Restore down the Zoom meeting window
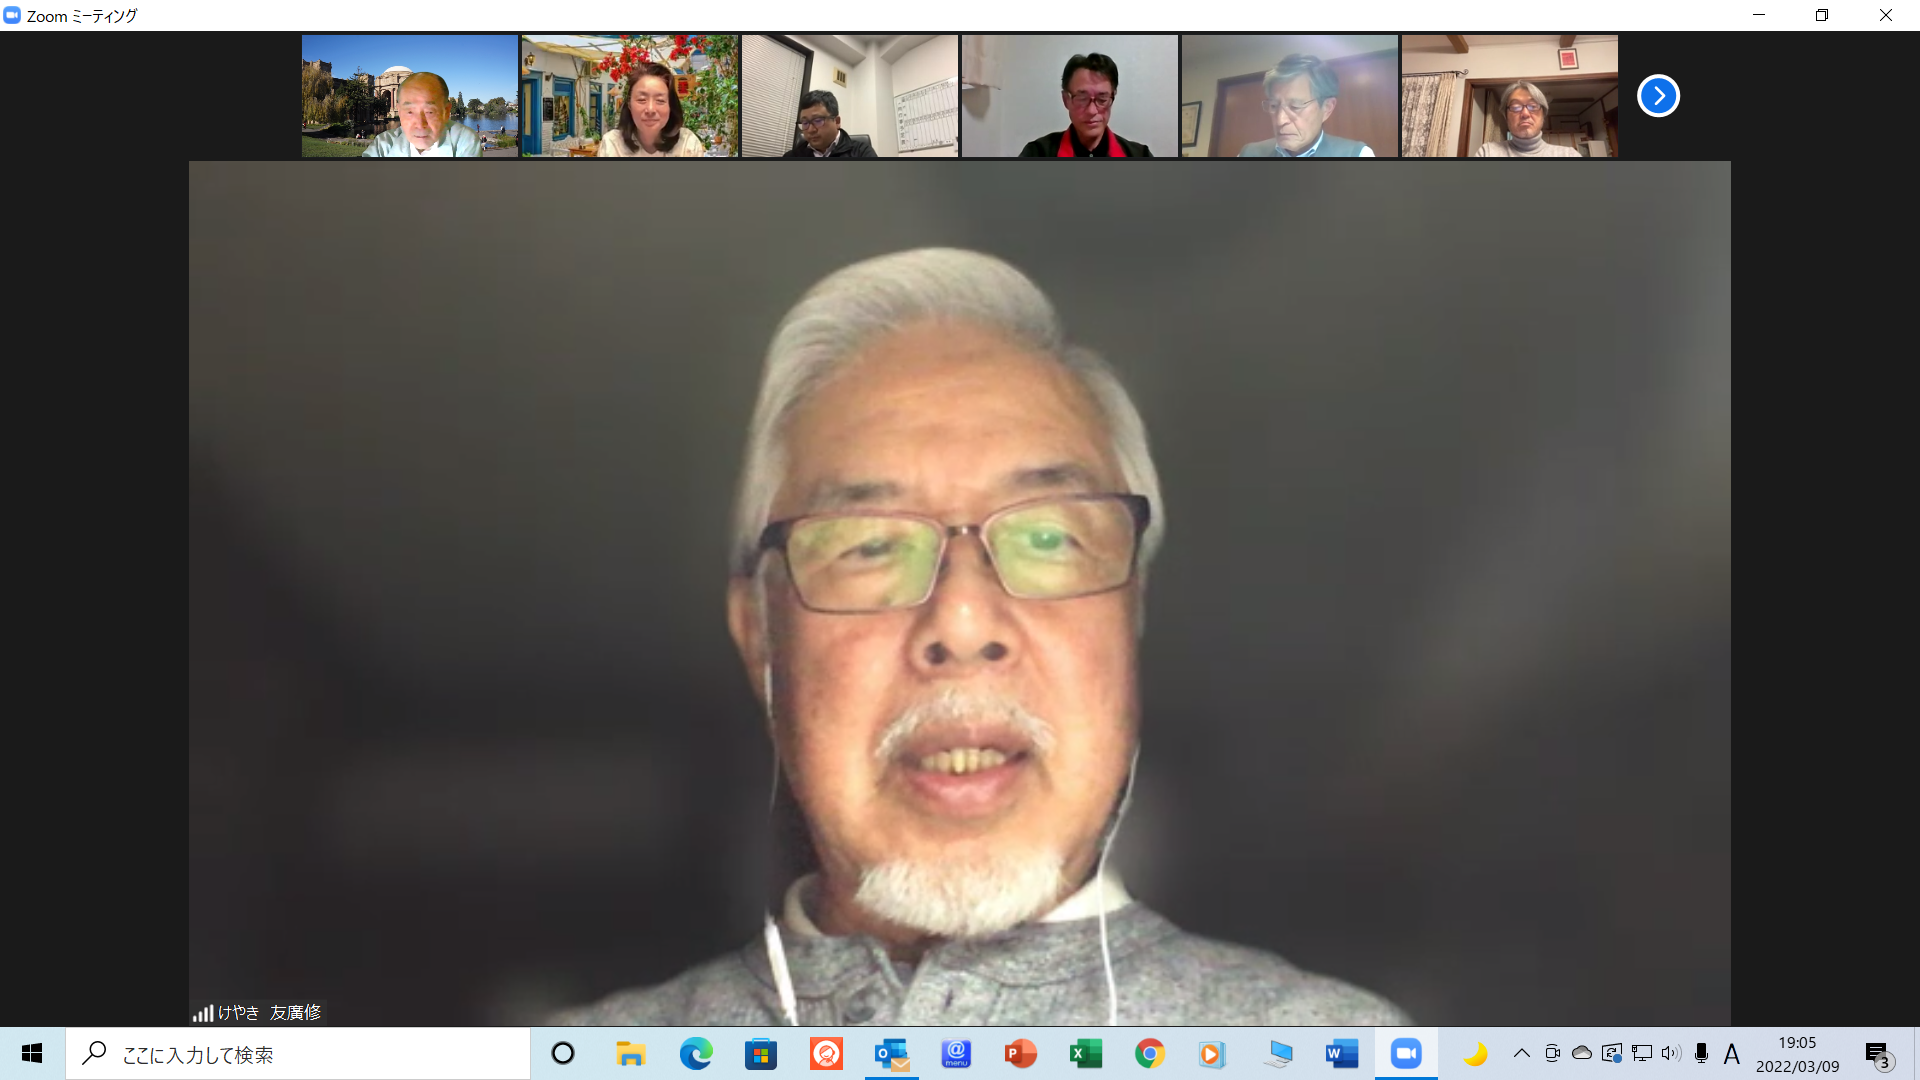Viewport: 1920px width, 1080px height. [1822, 15]
